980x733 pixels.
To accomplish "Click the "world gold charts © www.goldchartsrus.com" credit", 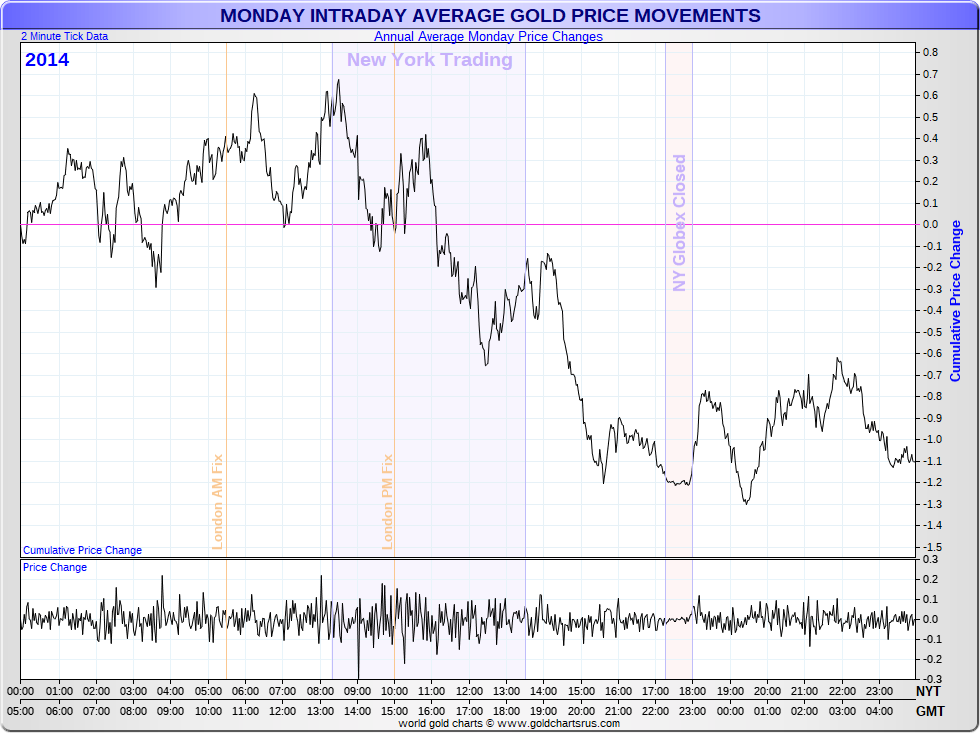I will 509,724.
